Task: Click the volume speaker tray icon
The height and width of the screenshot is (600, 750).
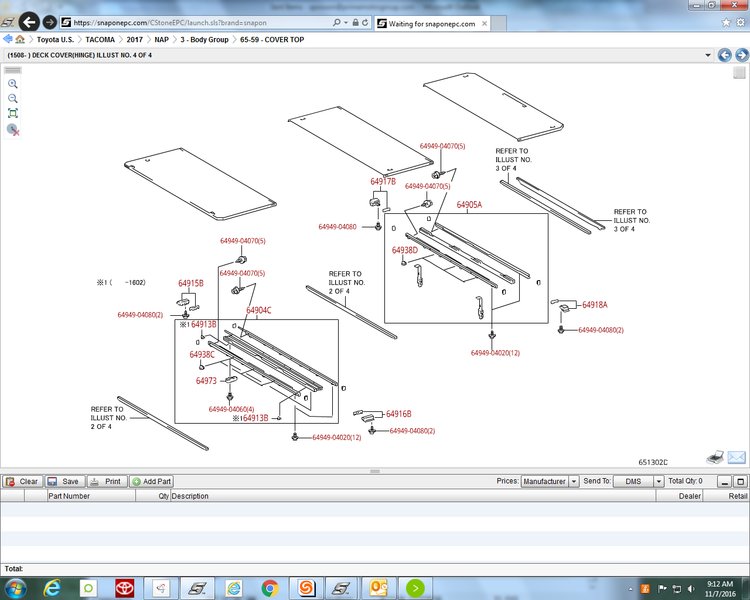Action: (690, 589)
